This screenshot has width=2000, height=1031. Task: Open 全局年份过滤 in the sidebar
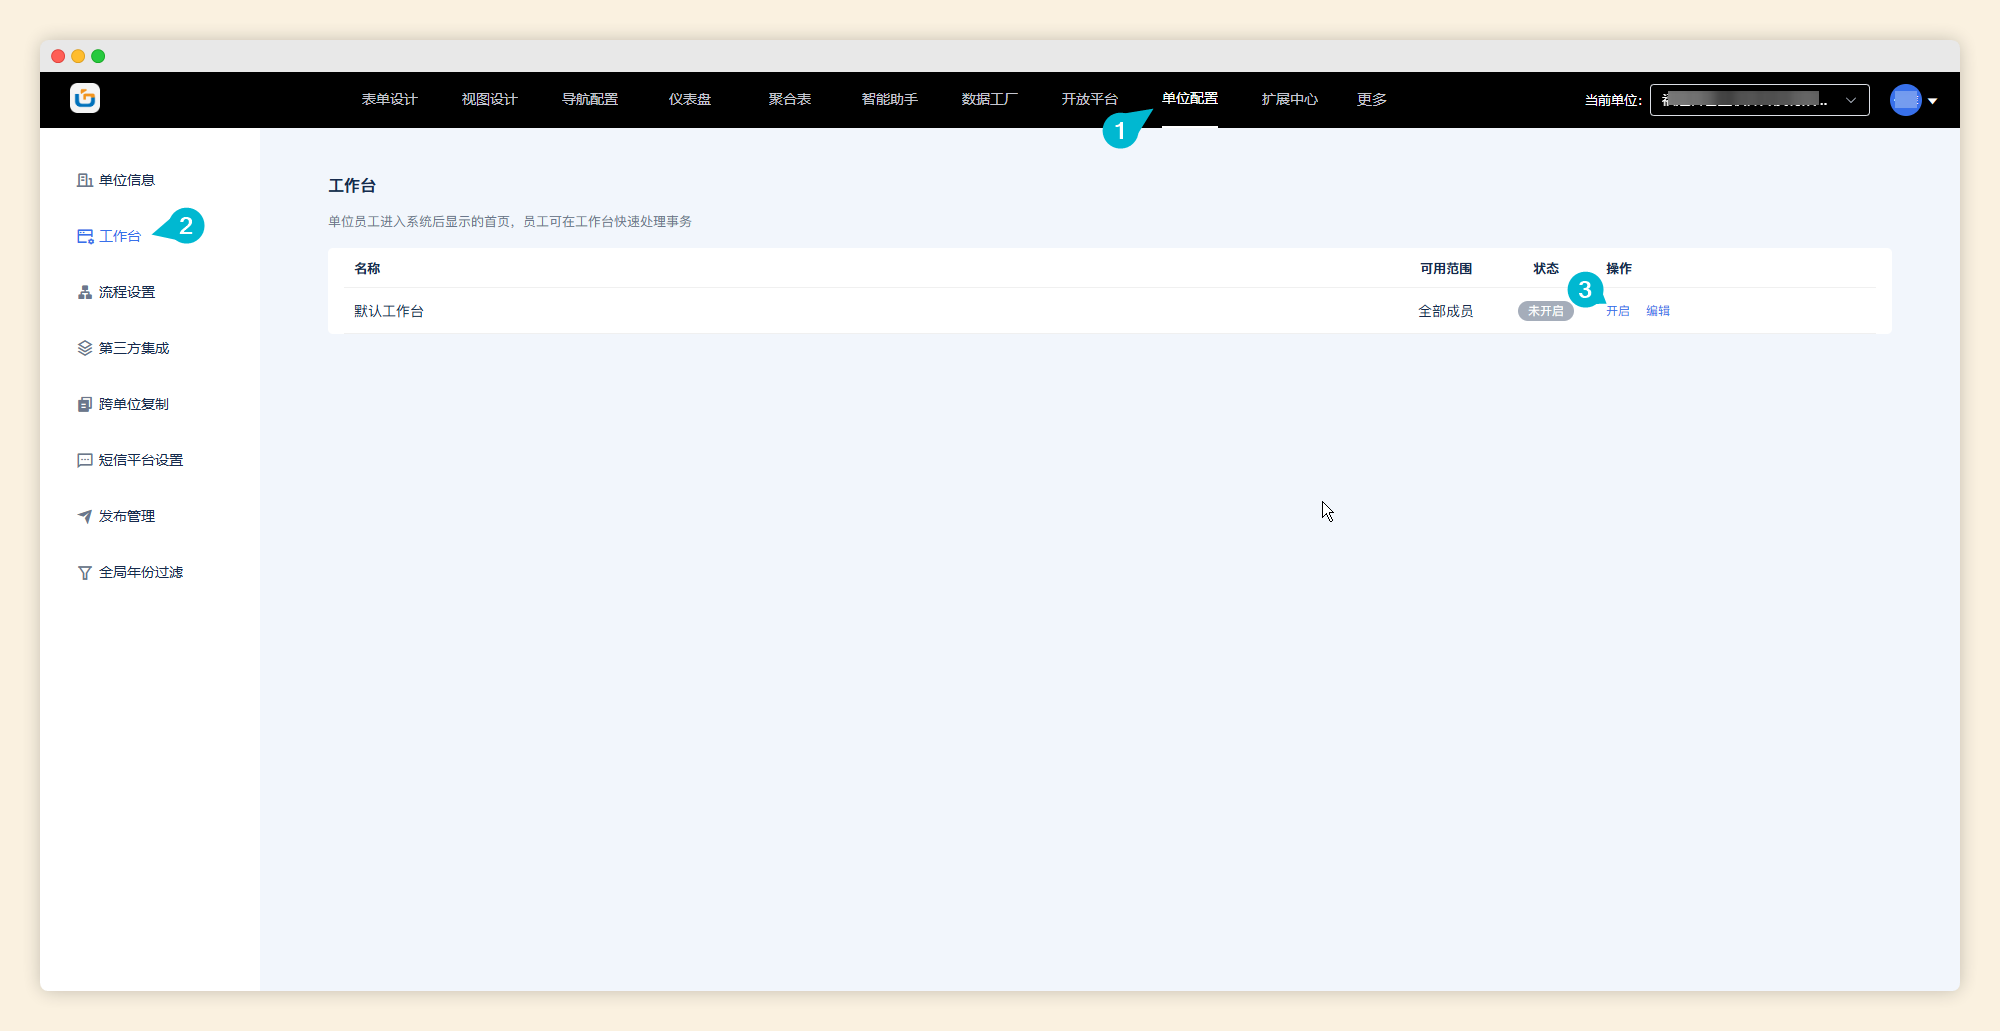point(141,572)
